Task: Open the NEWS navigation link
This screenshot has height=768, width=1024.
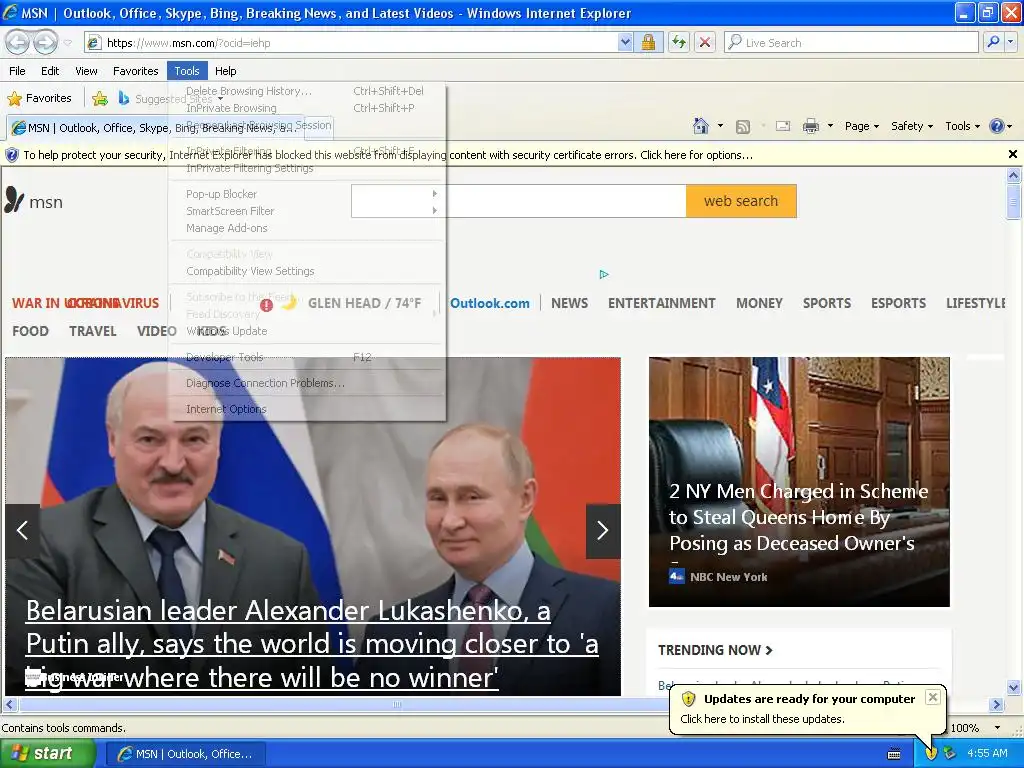Action: click(x=569, y=303)
